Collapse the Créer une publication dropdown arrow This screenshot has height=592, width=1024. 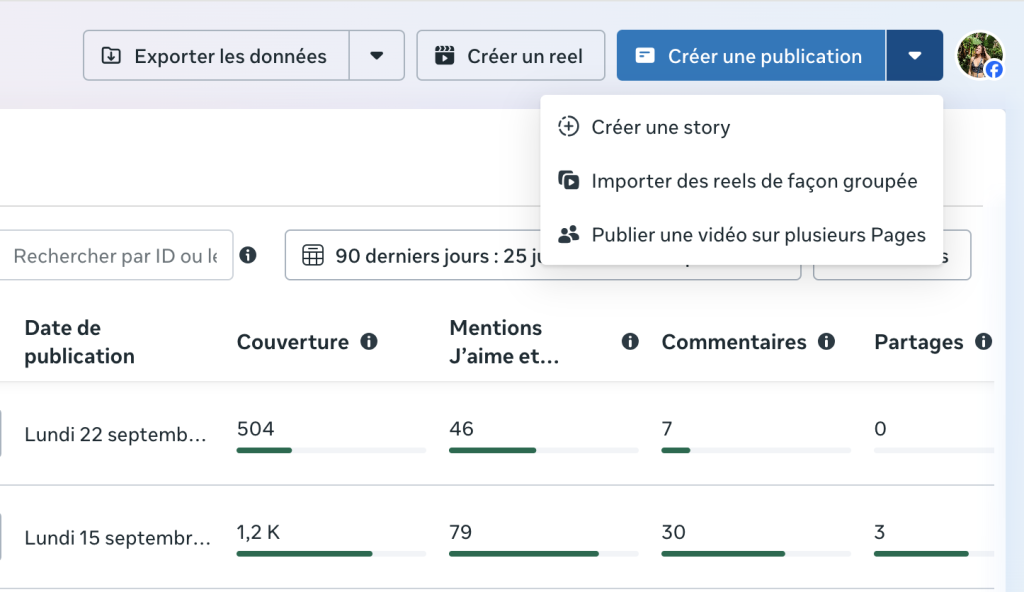[x=915, y=56]
